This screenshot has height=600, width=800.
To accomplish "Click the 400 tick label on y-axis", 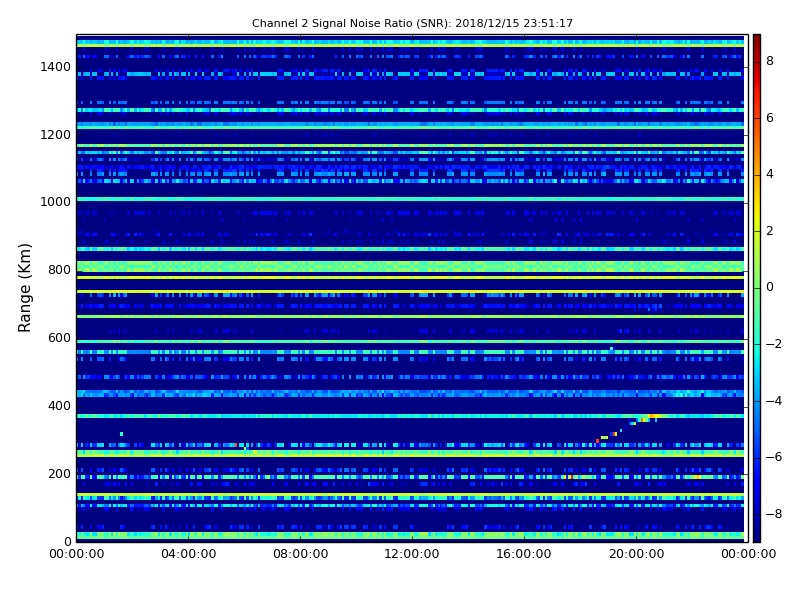I will tap(59, 406).
